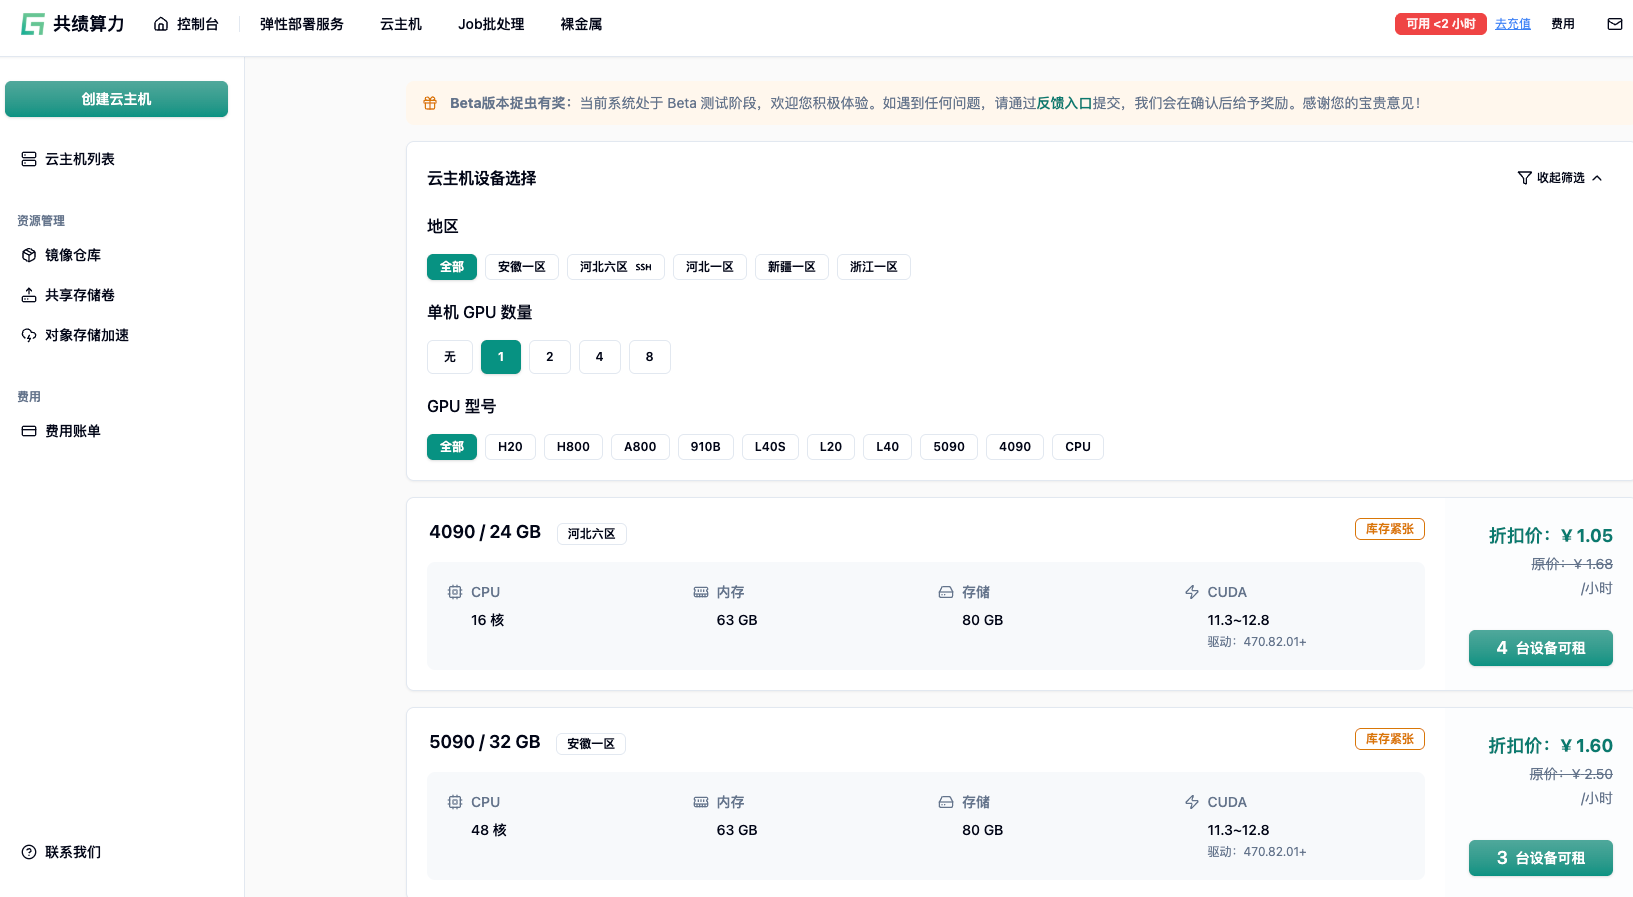Click the 云主机列表 server icon in sidebar
The width and height of the screenshot is (1633, 897).
pos(29,159)
